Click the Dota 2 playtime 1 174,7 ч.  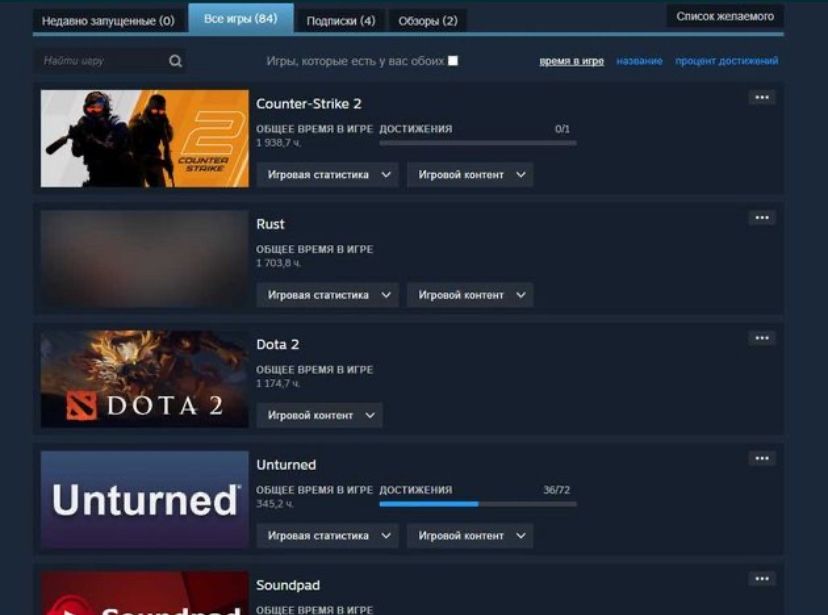pos(278,384)
